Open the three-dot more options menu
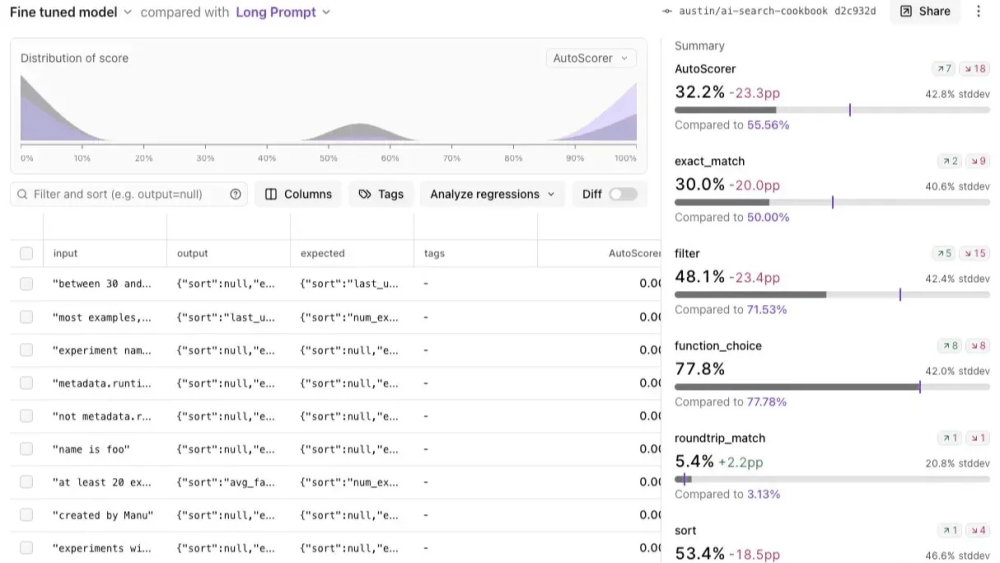The image size is (1000, 563). 978,11
